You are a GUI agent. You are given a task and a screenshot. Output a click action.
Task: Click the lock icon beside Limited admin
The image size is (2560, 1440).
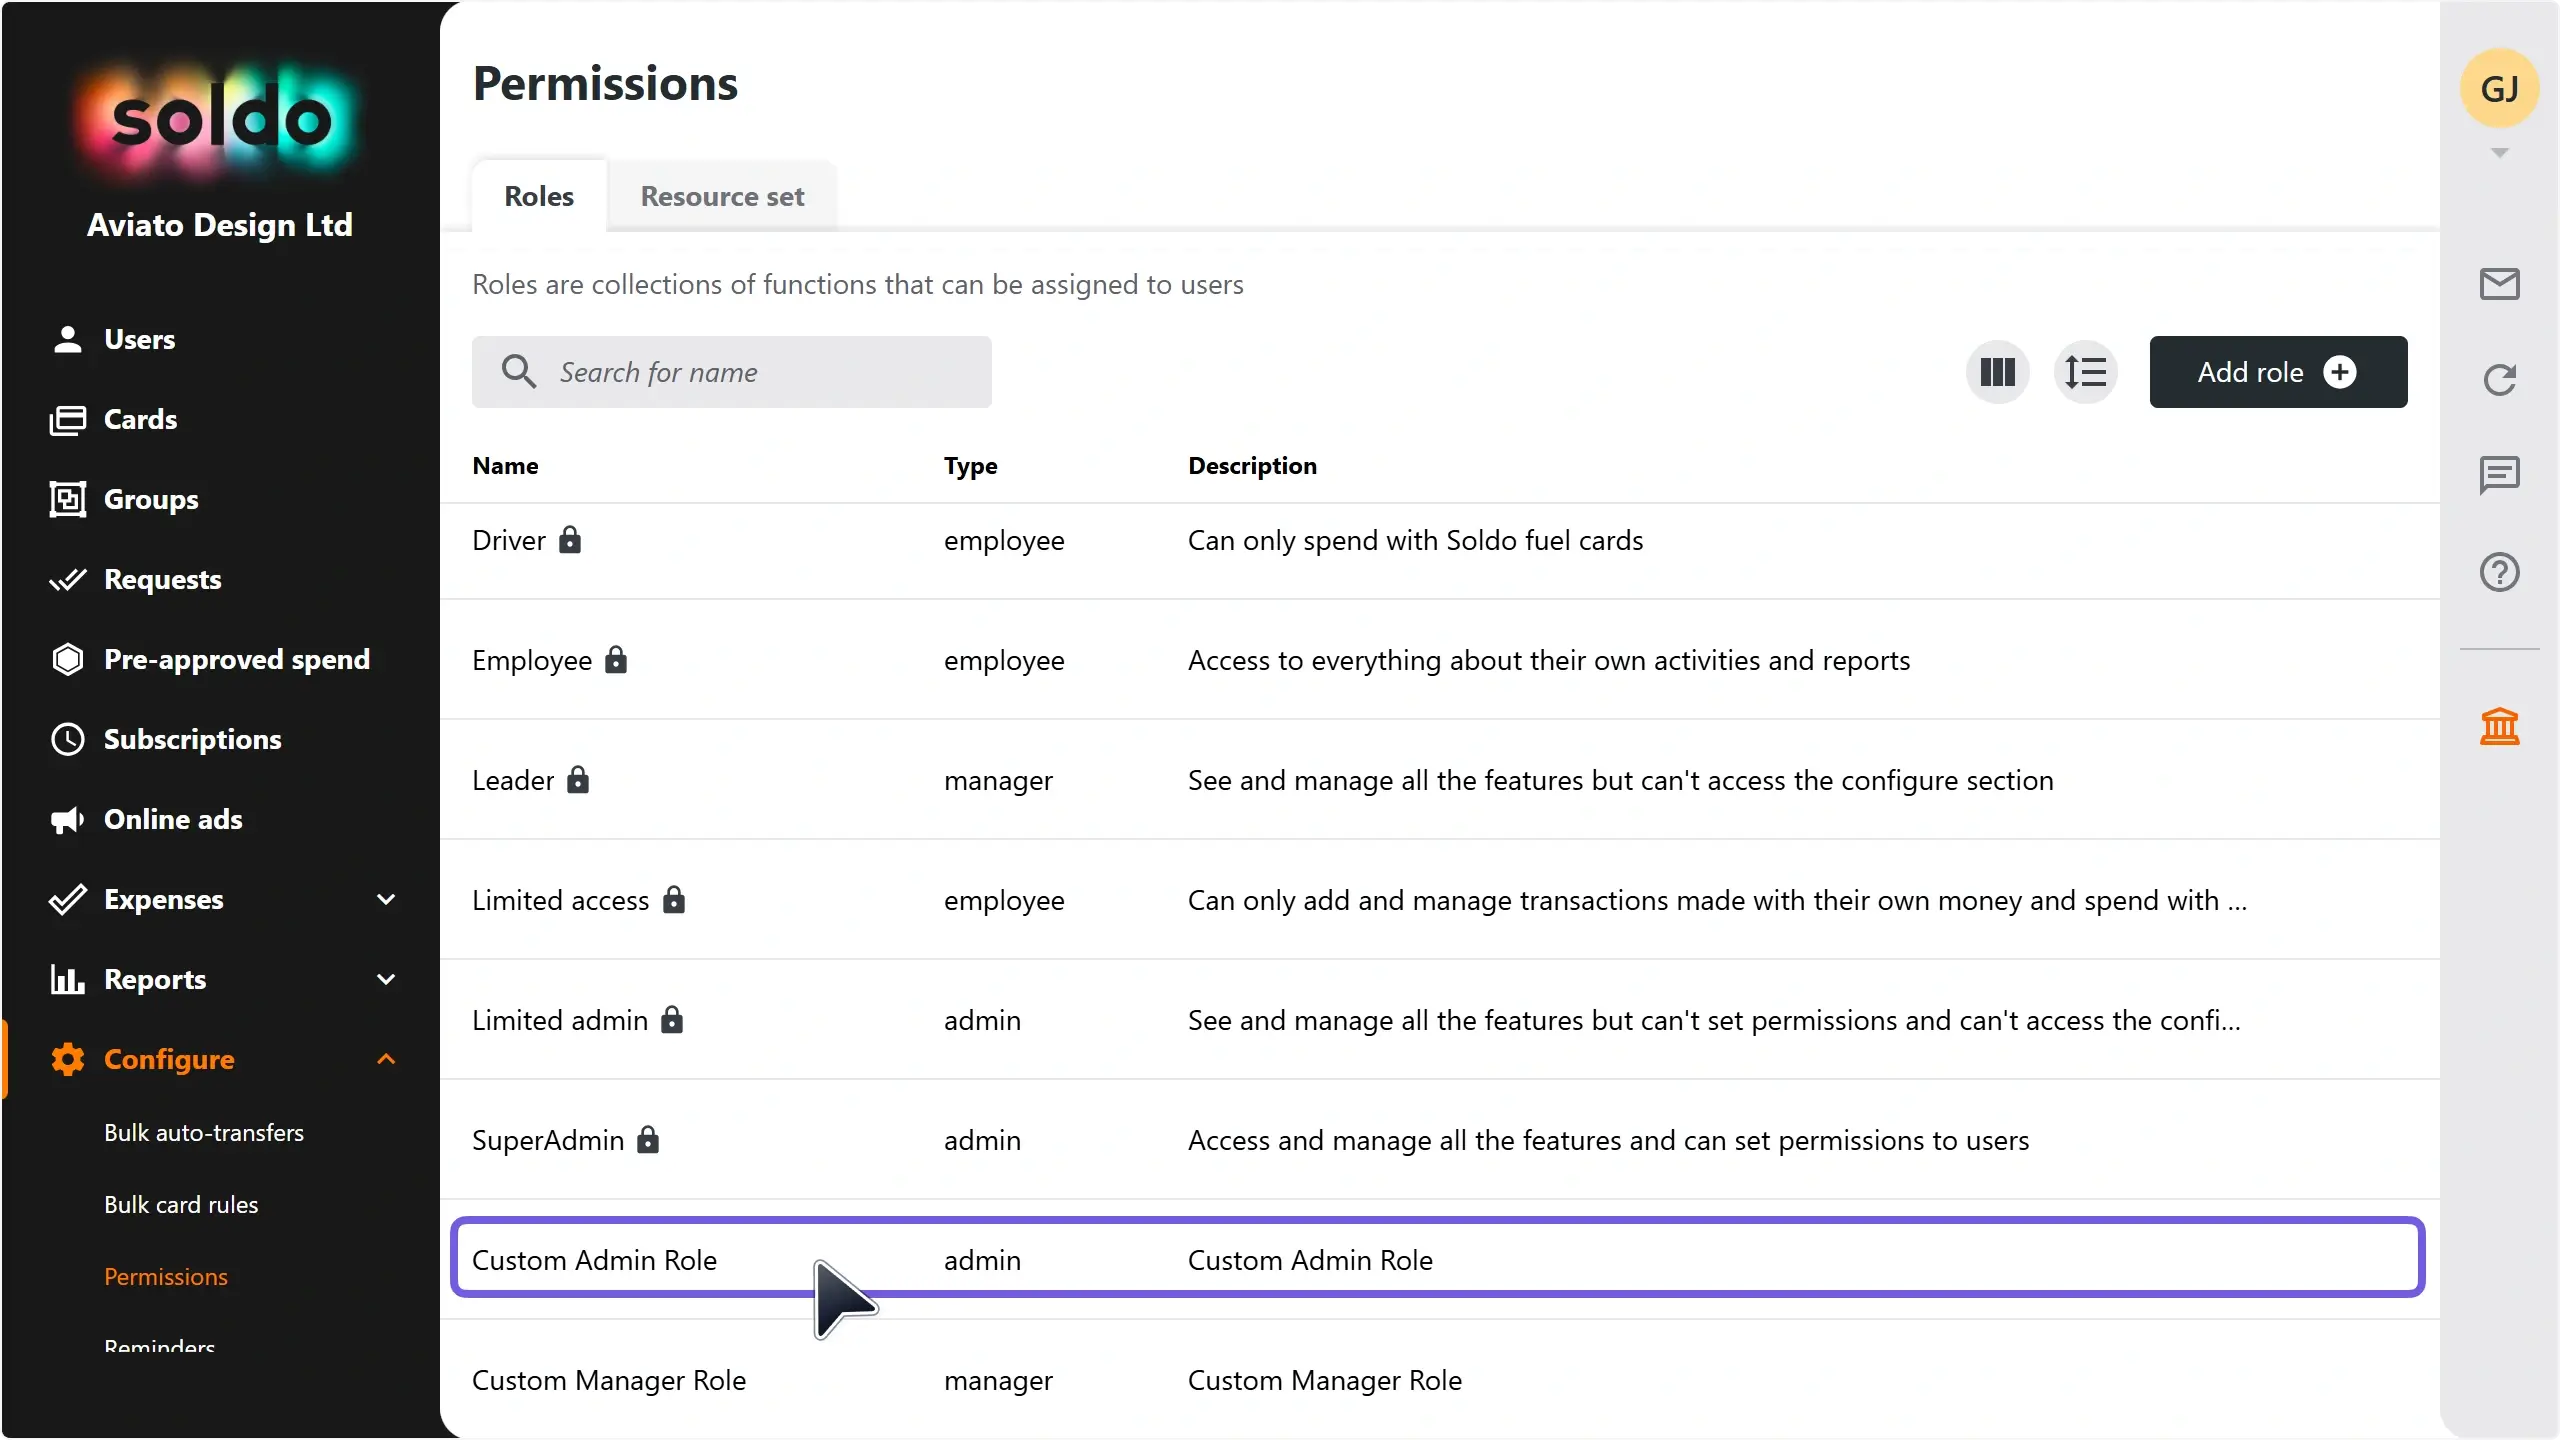tap(672, 1019)
